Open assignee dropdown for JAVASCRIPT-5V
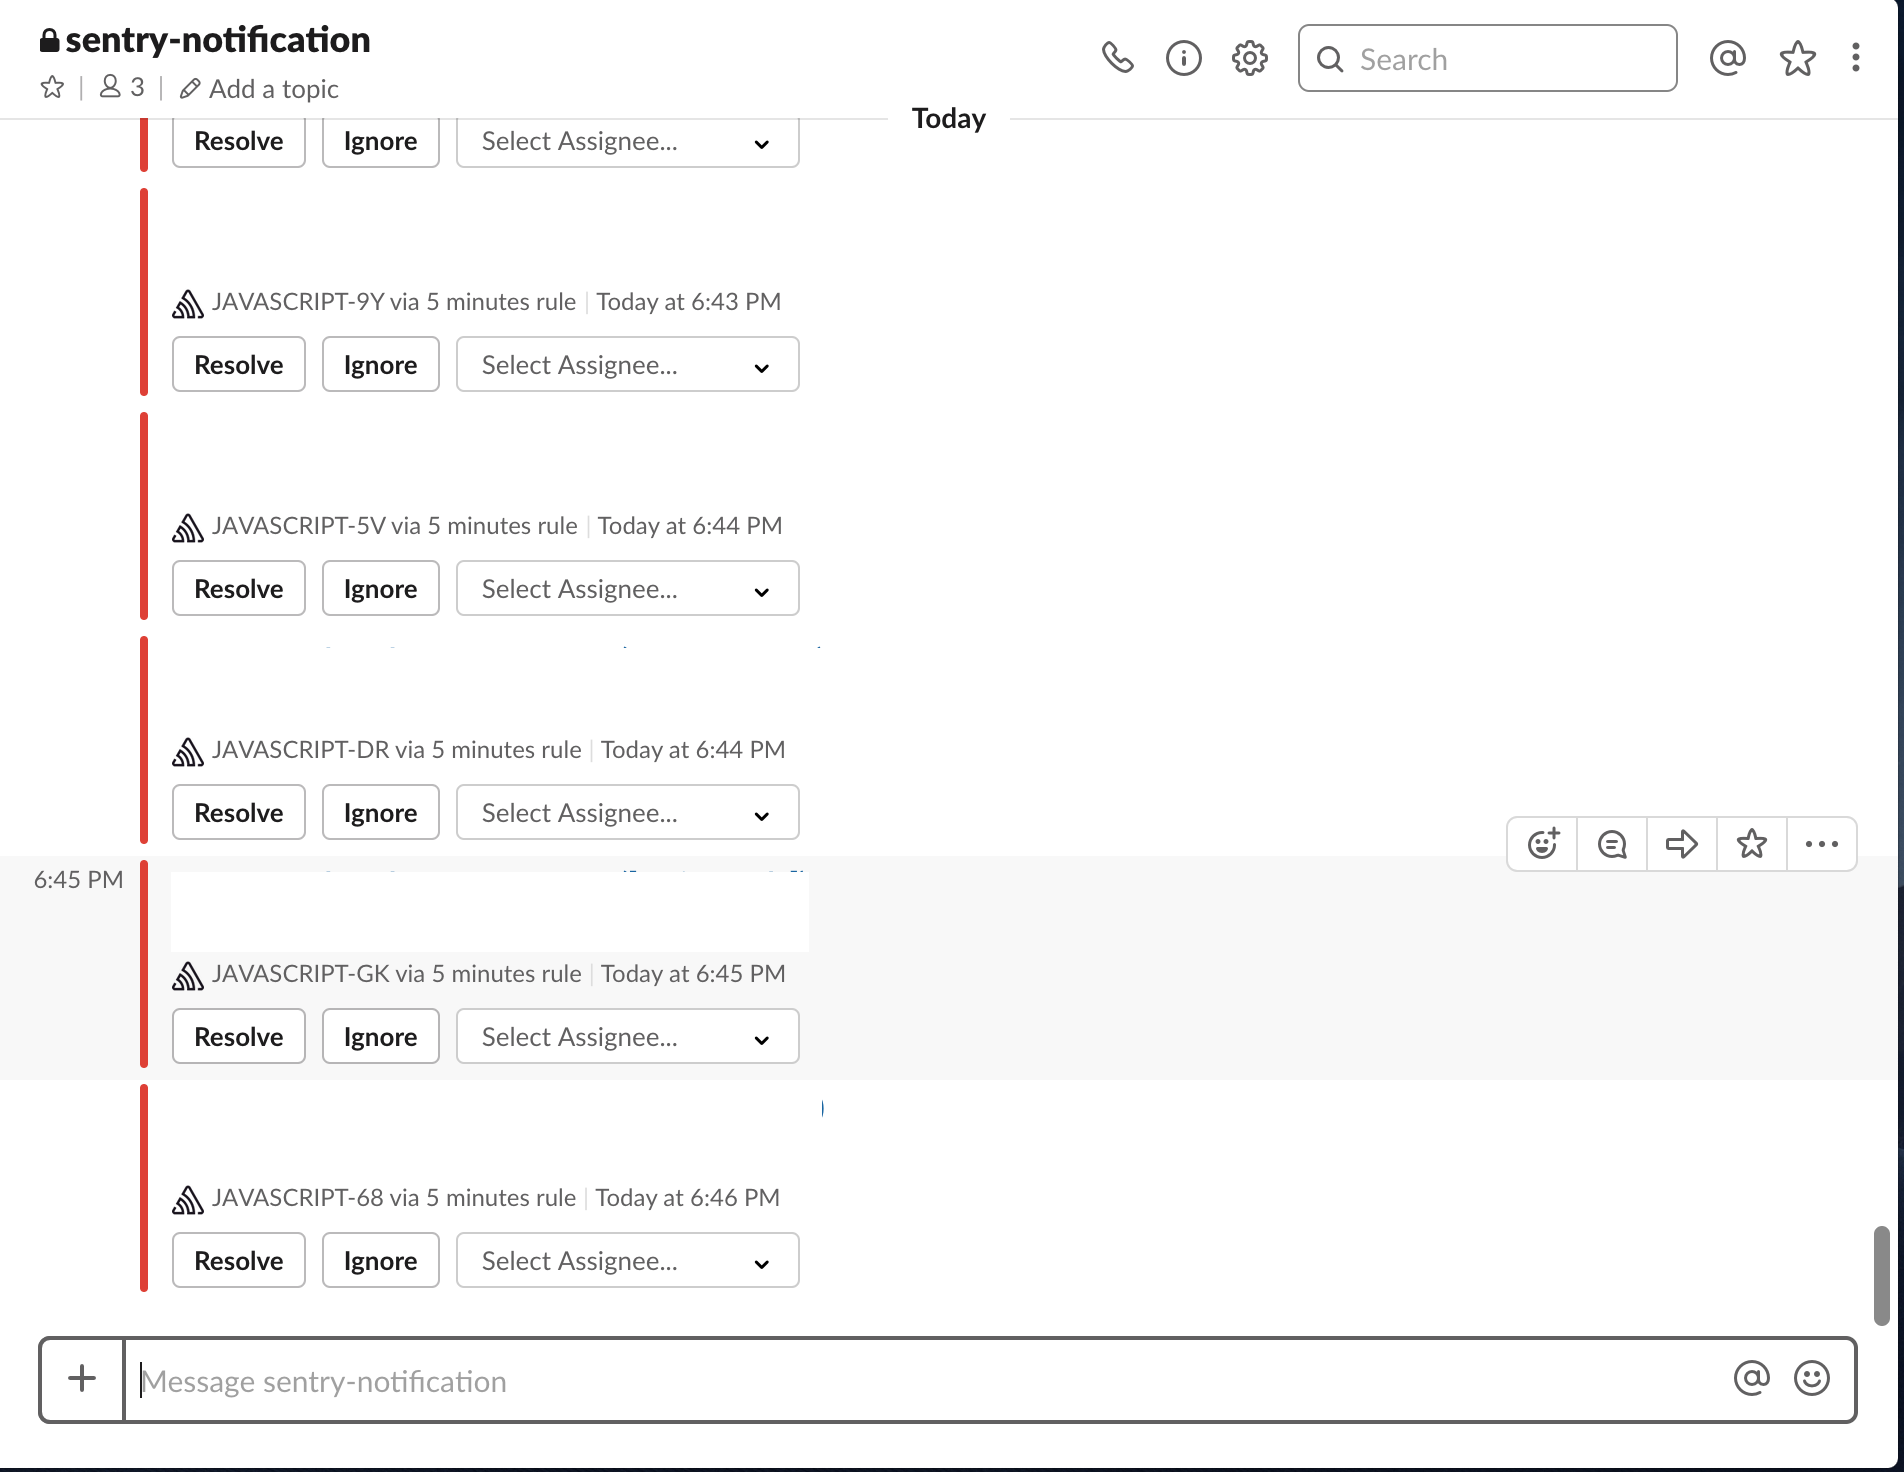This screenshot has height=1472, width=1904. (x=628, y=588)
